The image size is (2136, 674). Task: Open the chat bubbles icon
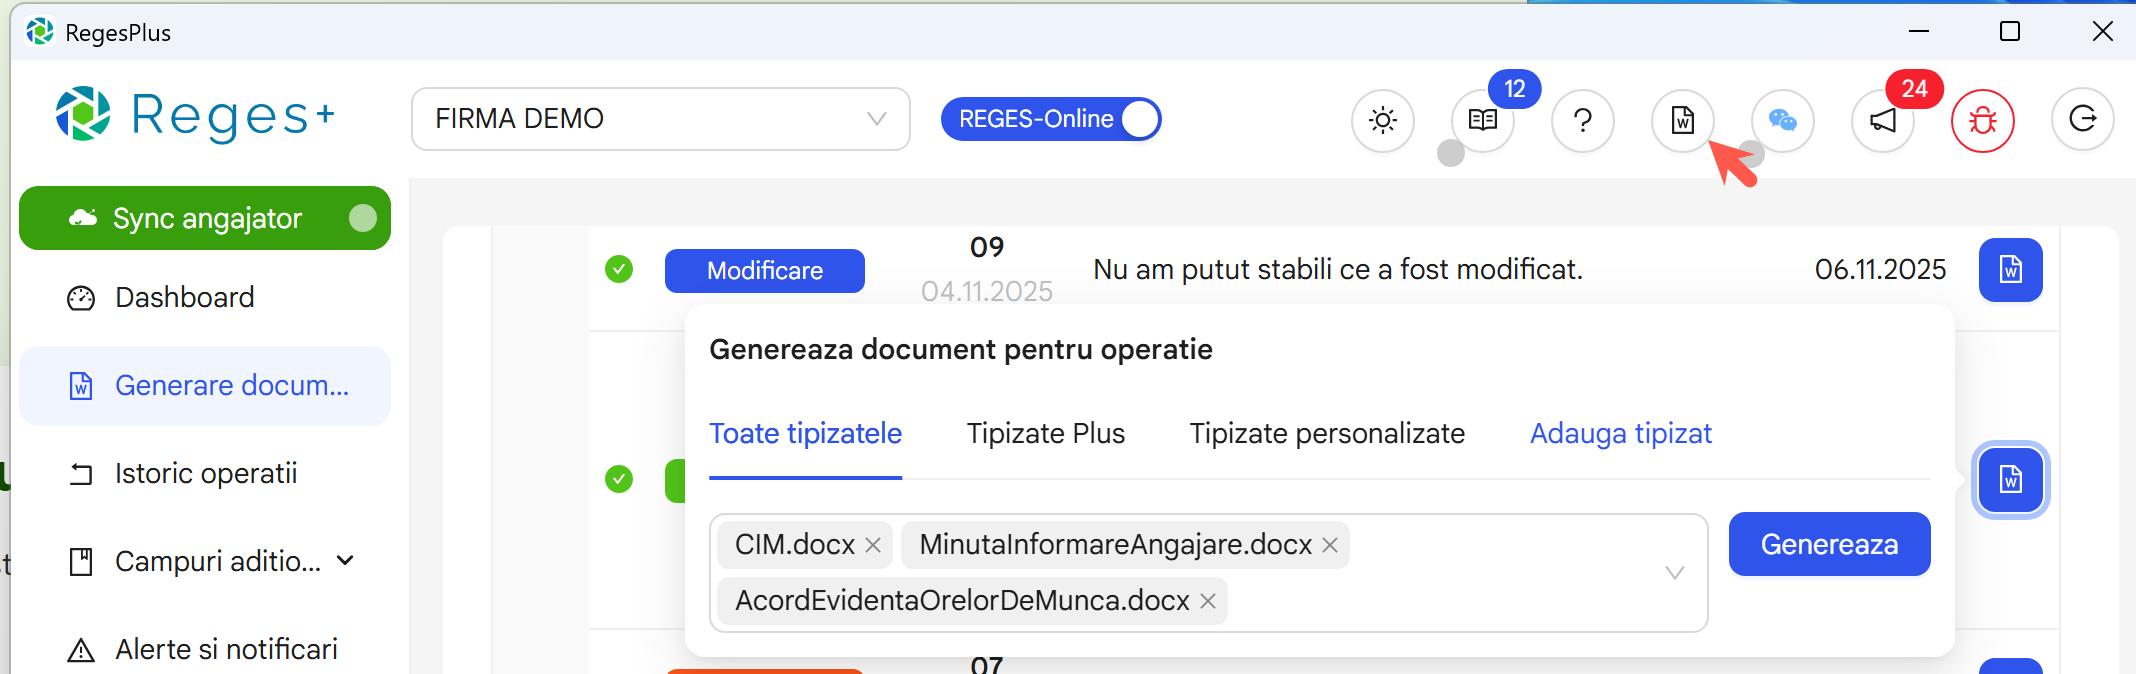(x=1783, y=121)
